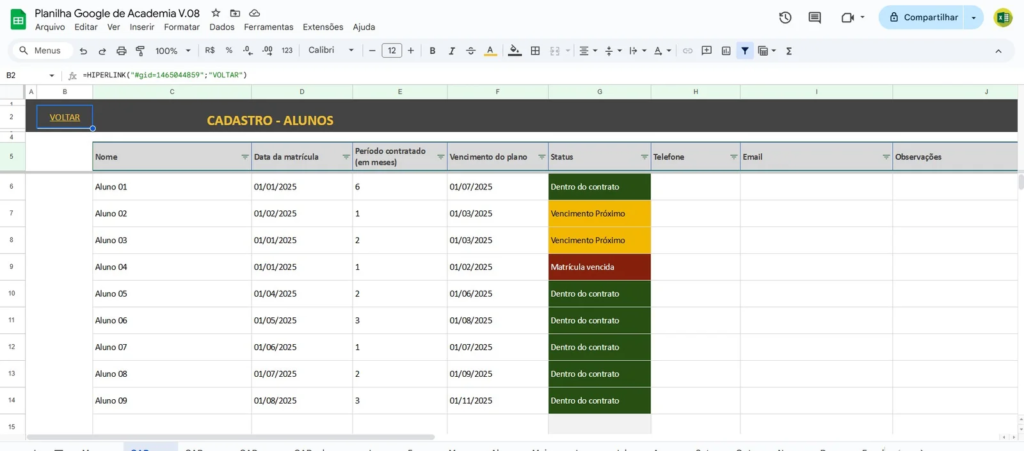Open the Extensões menu
Image resolution: width=1024 pixels, height=451 pixels.
(322, 27)
